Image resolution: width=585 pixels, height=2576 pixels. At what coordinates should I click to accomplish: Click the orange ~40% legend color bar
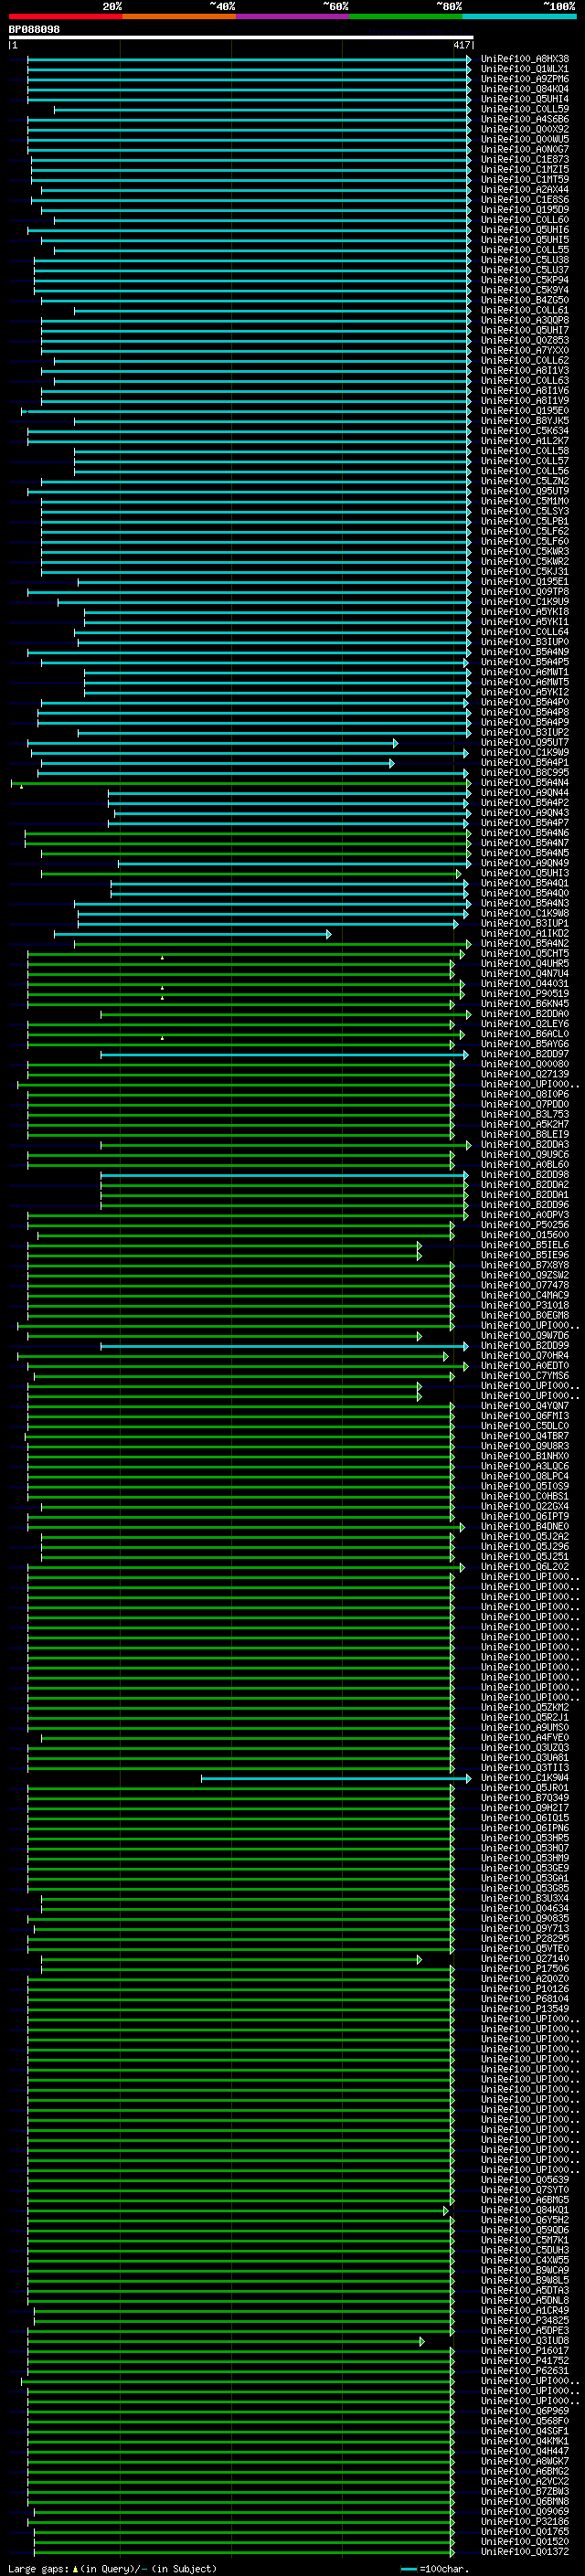point(178,16)
